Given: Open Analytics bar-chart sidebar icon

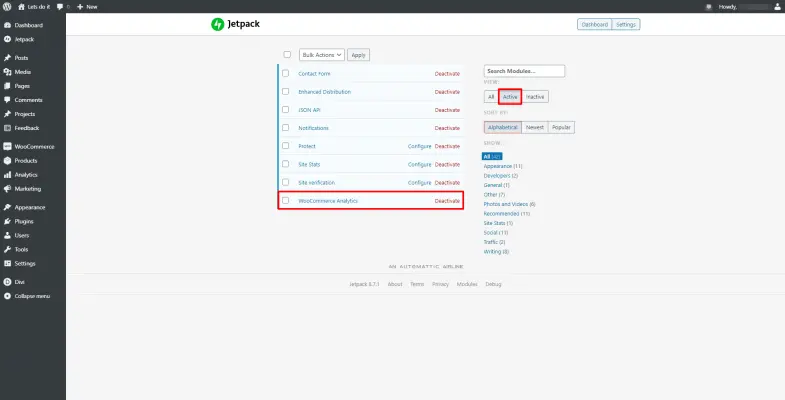Looking at the screenshot, I should pos(7,175).
